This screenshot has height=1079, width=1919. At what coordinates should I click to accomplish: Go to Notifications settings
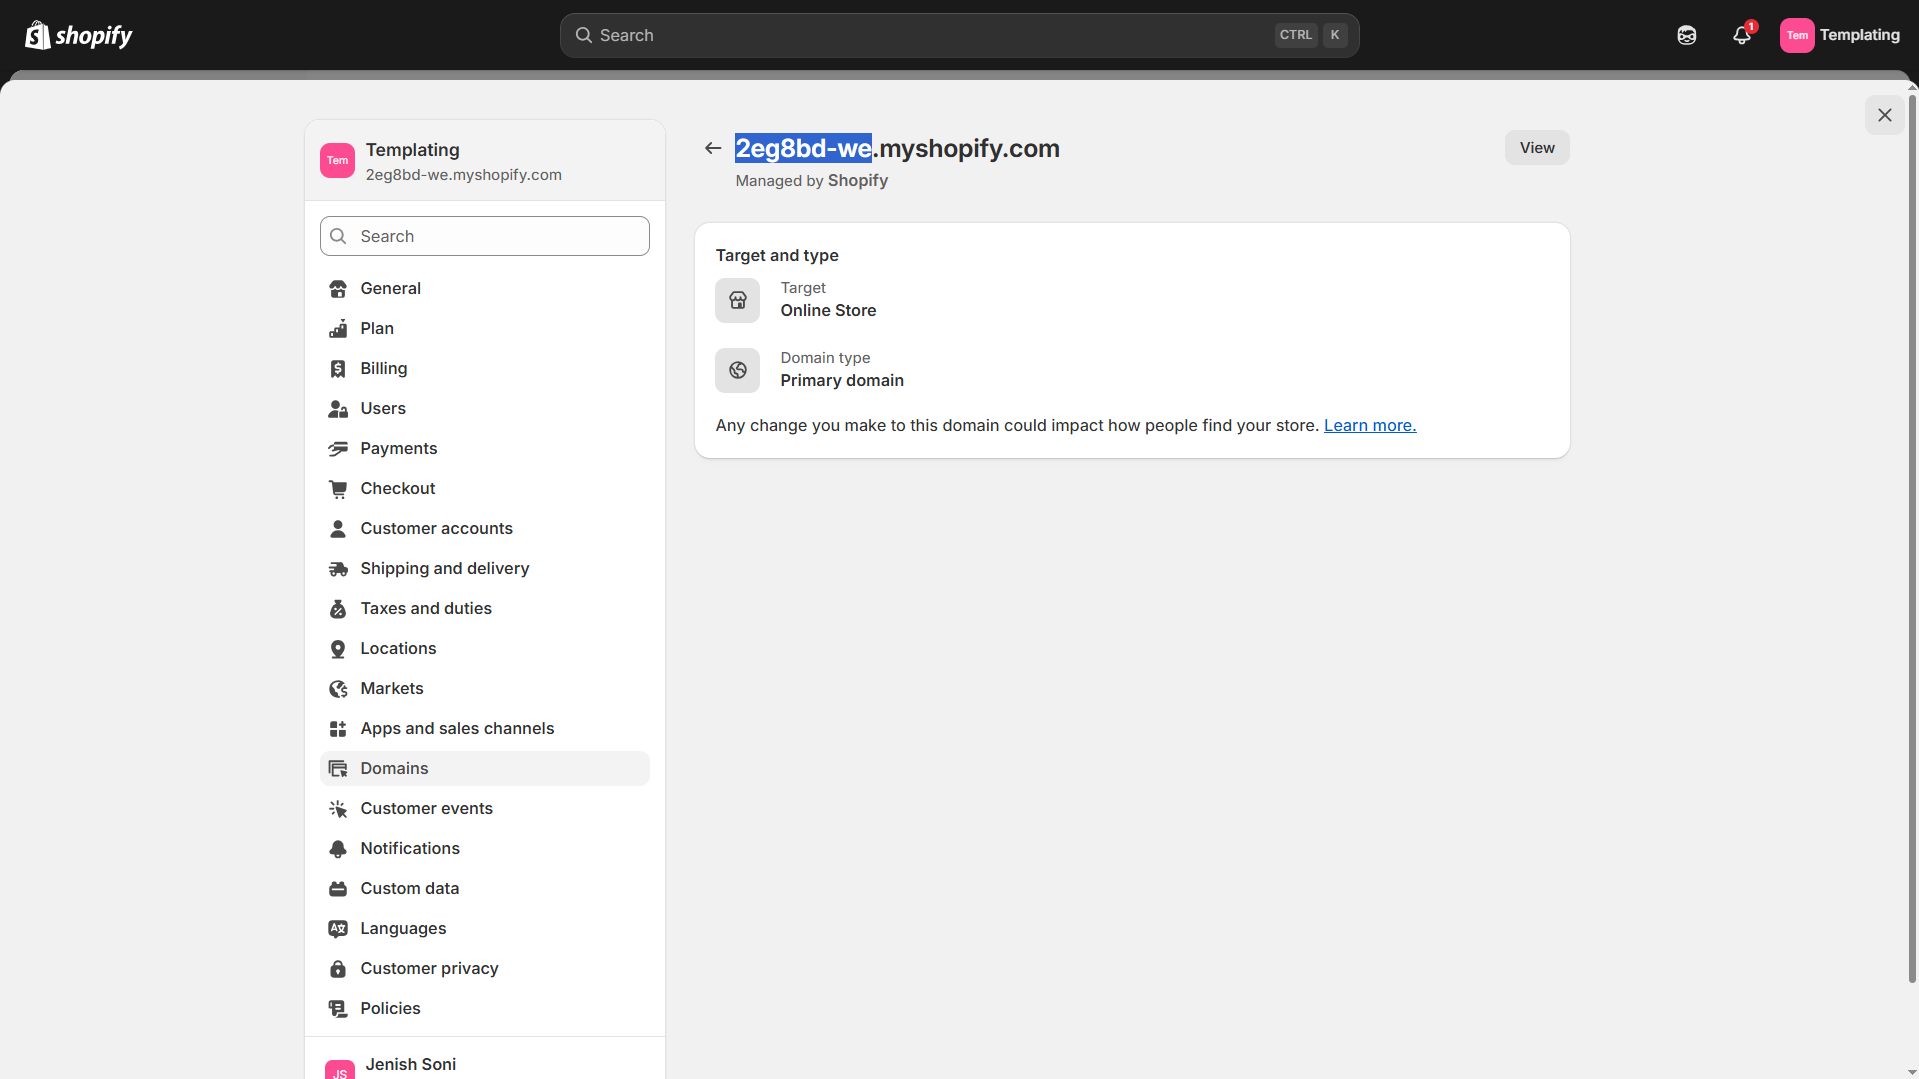tap(485, 849)
